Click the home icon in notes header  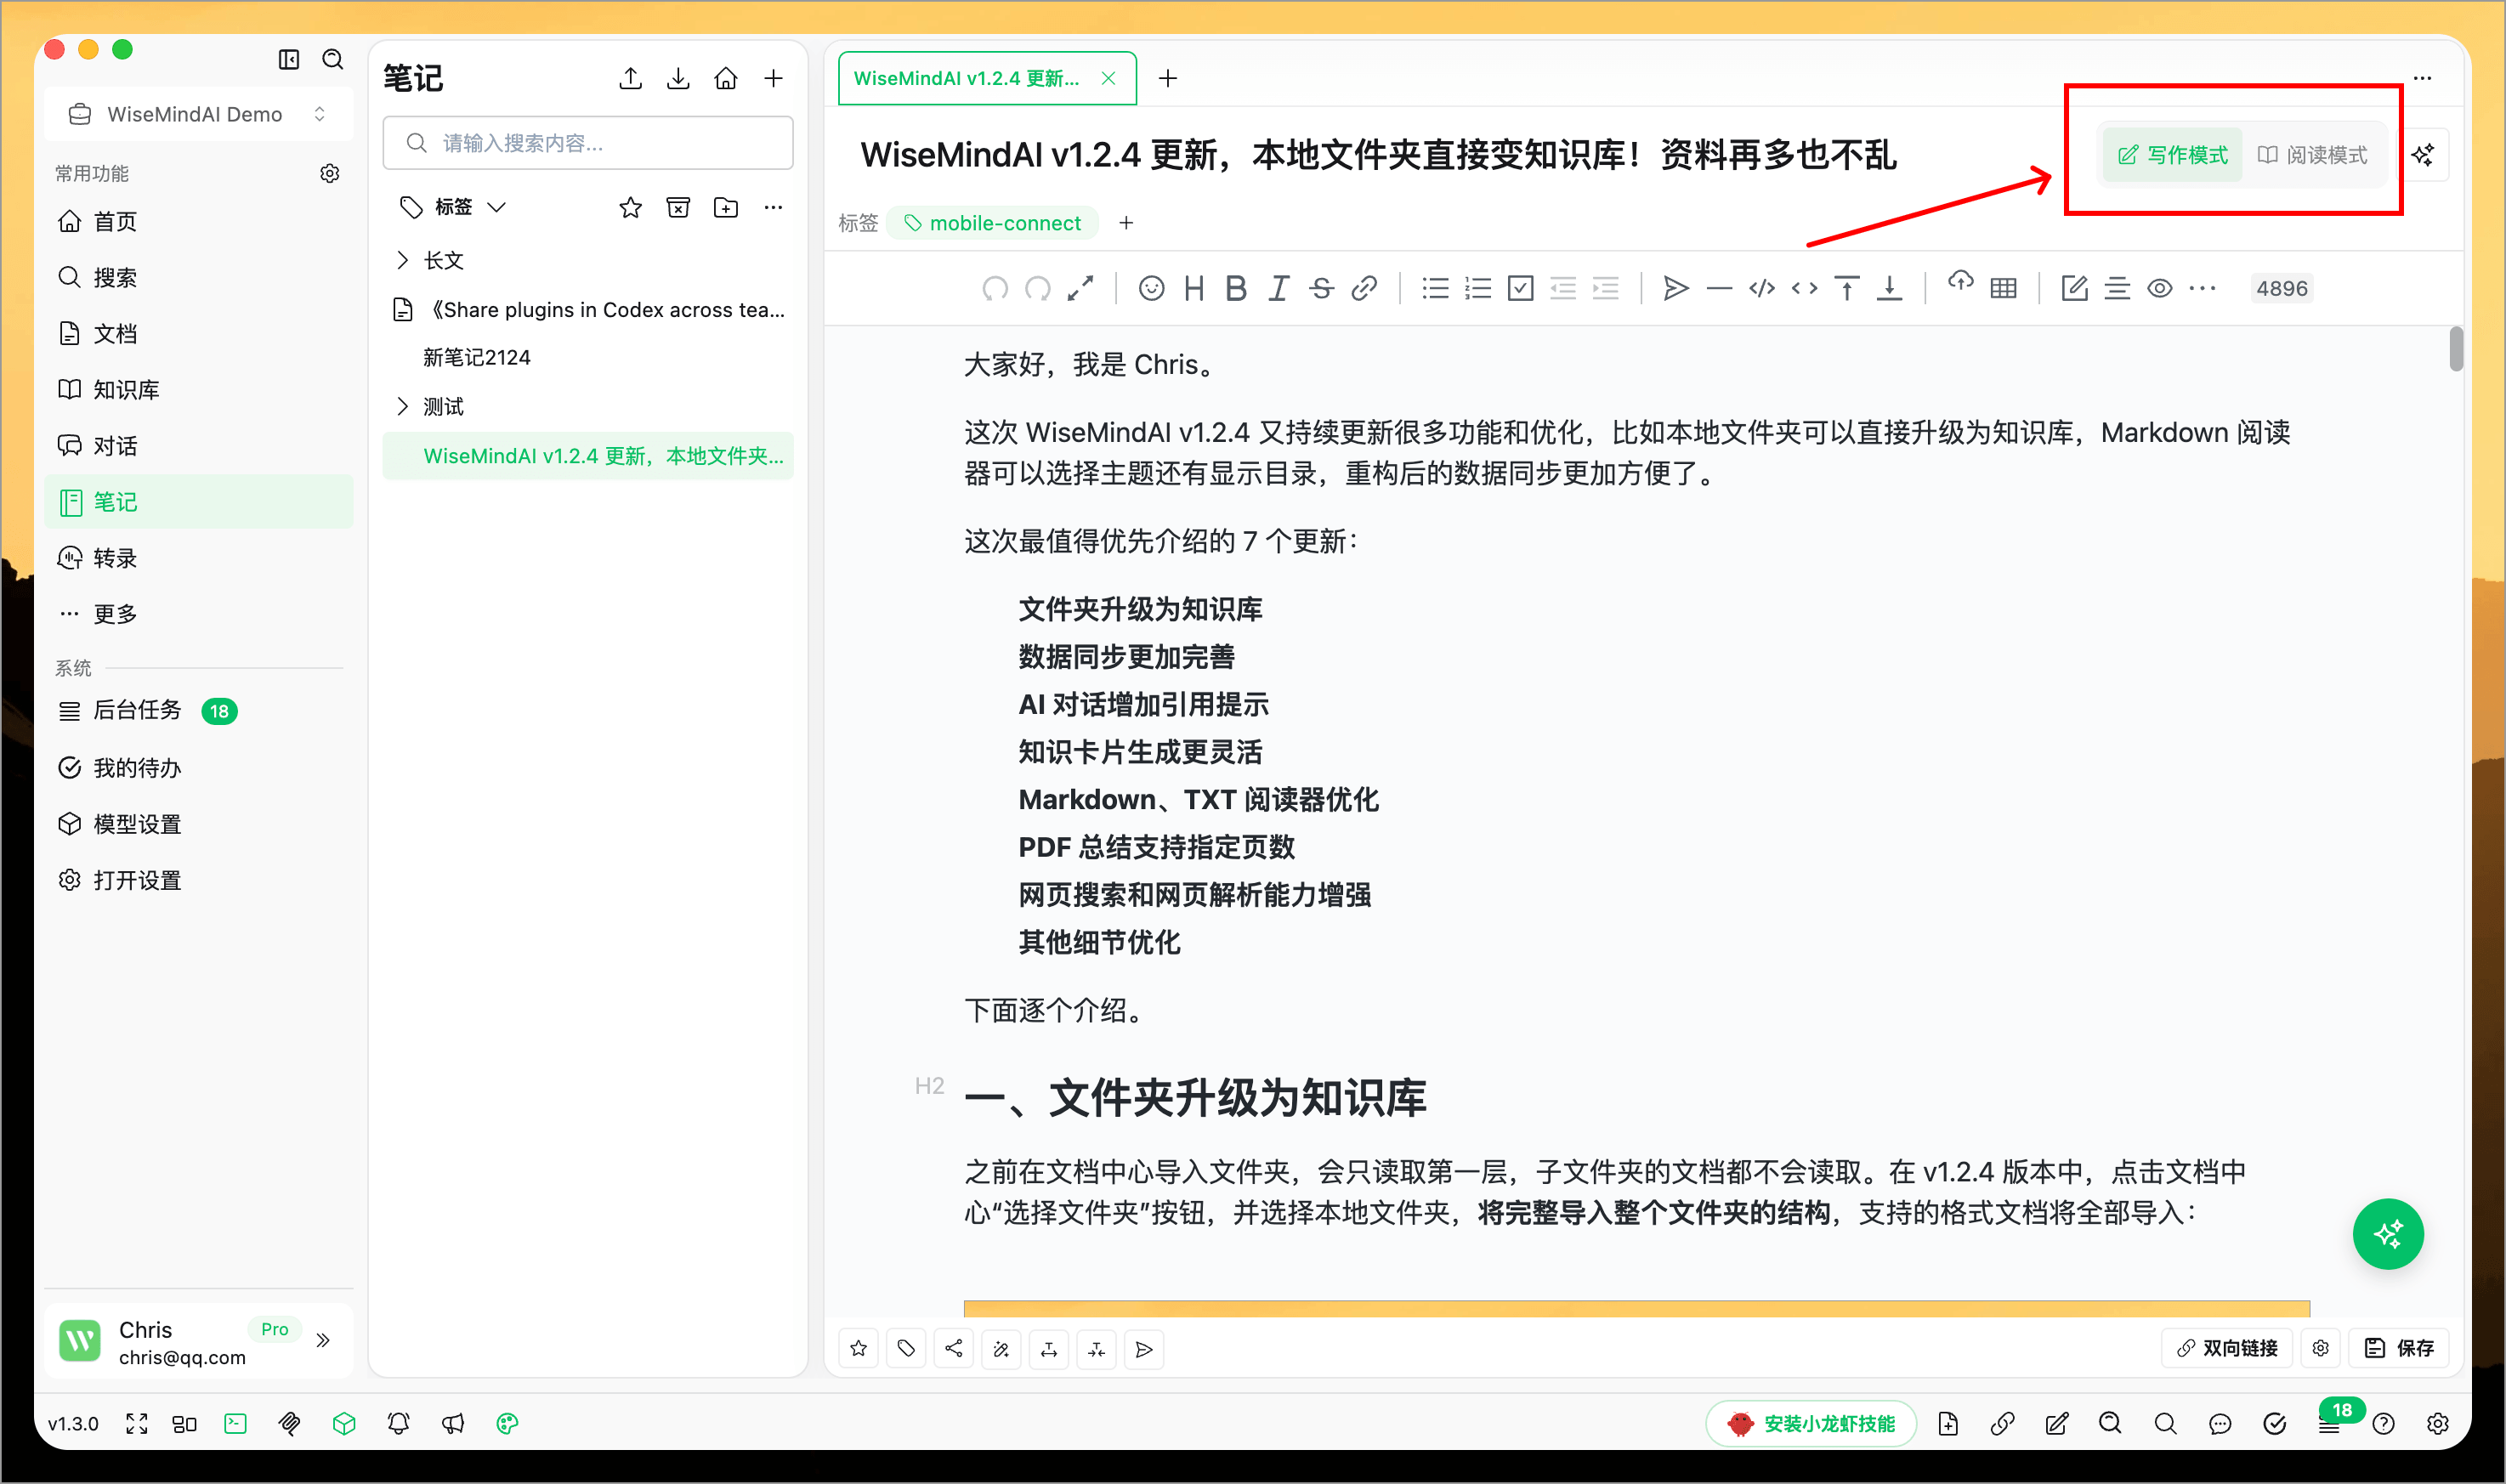(x=726, y=78)
